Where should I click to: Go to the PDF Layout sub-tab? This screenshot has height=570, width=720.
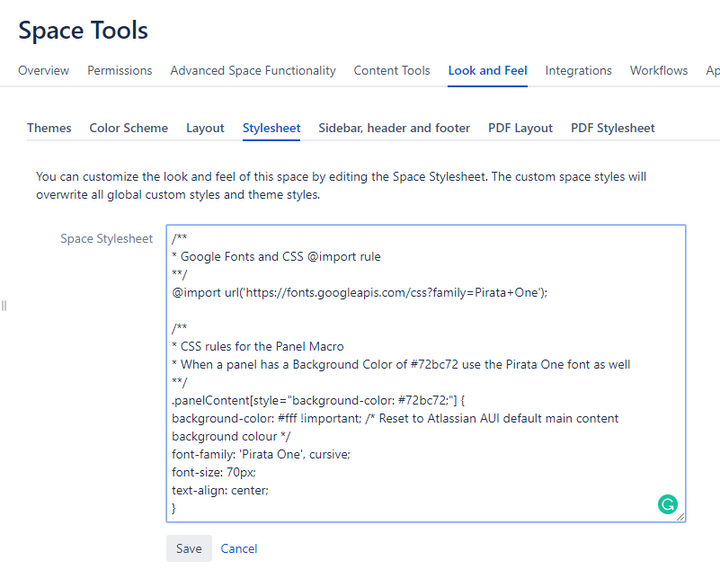click(x=520, y=128)
